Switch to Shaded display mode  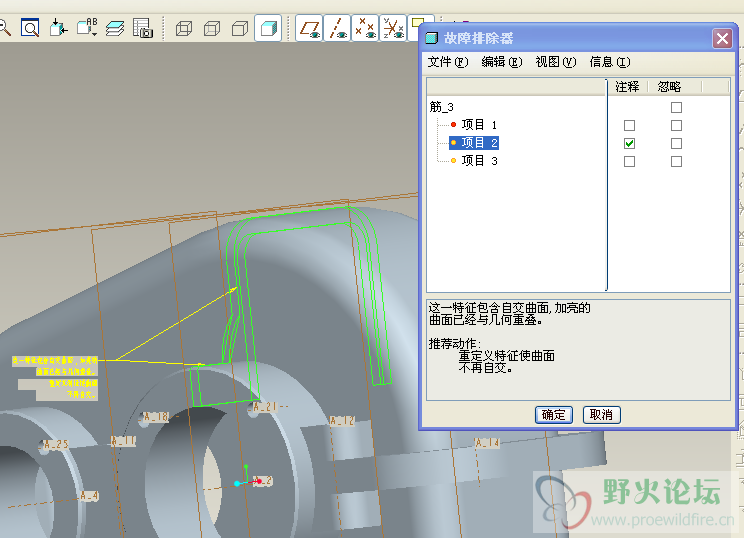click(x=269, y=28)
